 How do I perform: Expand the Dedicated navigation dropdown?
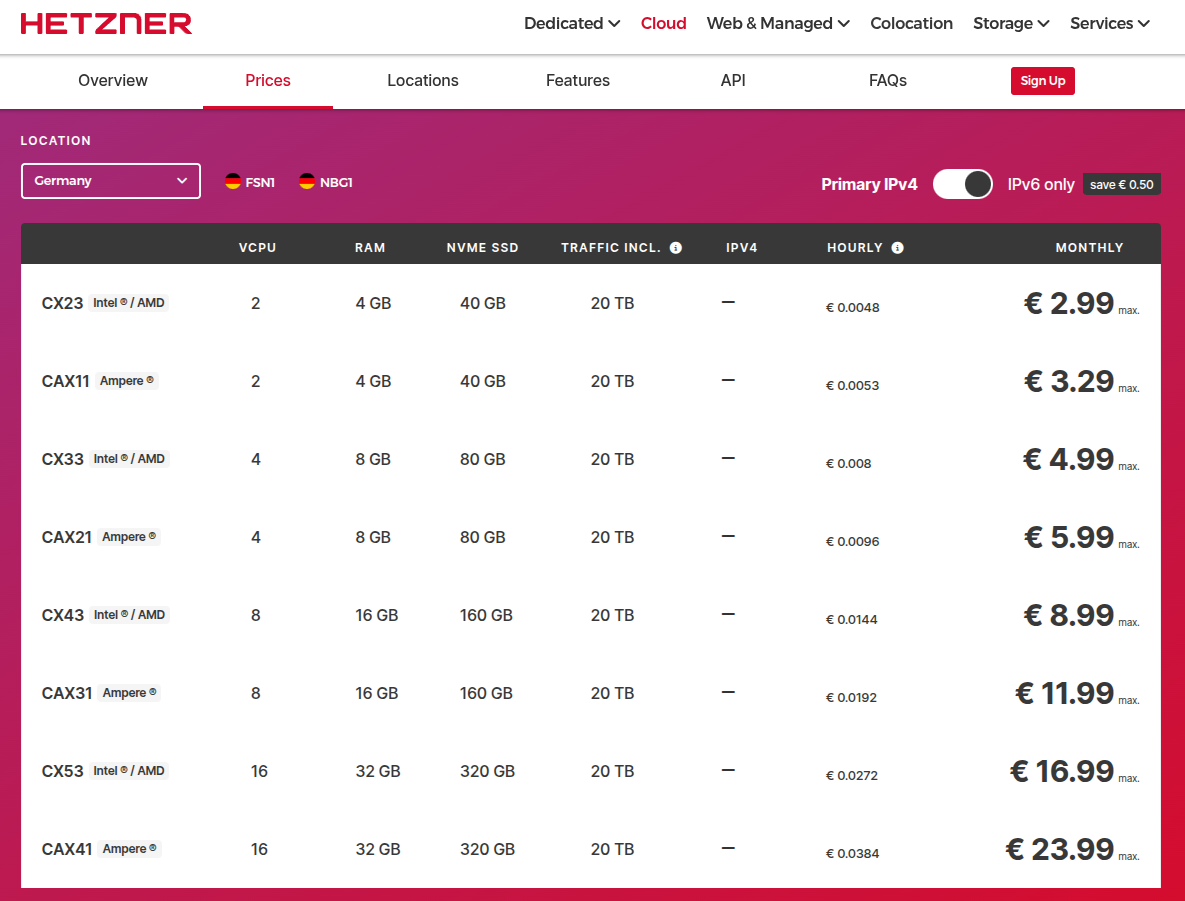pyautogui.click(x=571, y=23)
